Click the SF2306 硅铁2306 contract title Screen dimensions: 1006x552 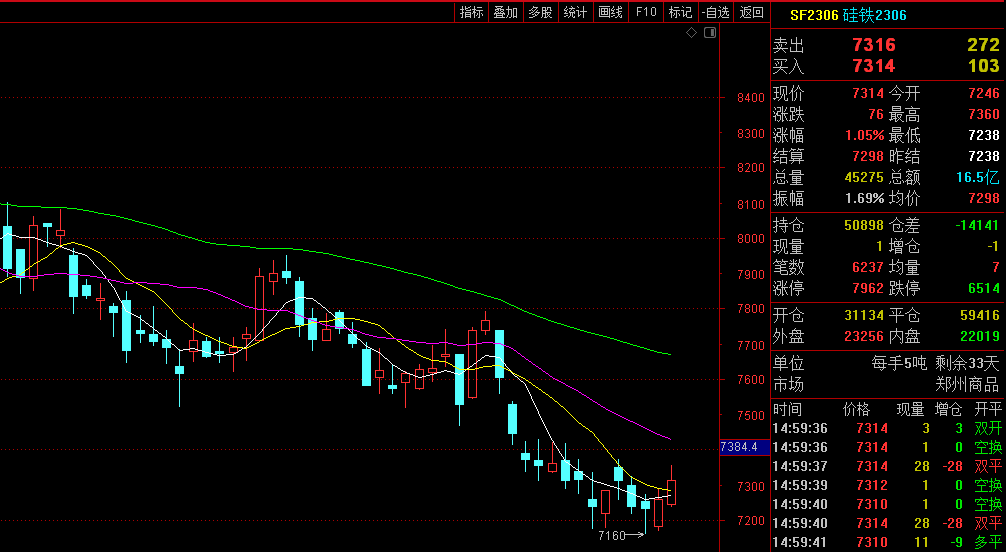pyautogui.click(x=848, y=15)
